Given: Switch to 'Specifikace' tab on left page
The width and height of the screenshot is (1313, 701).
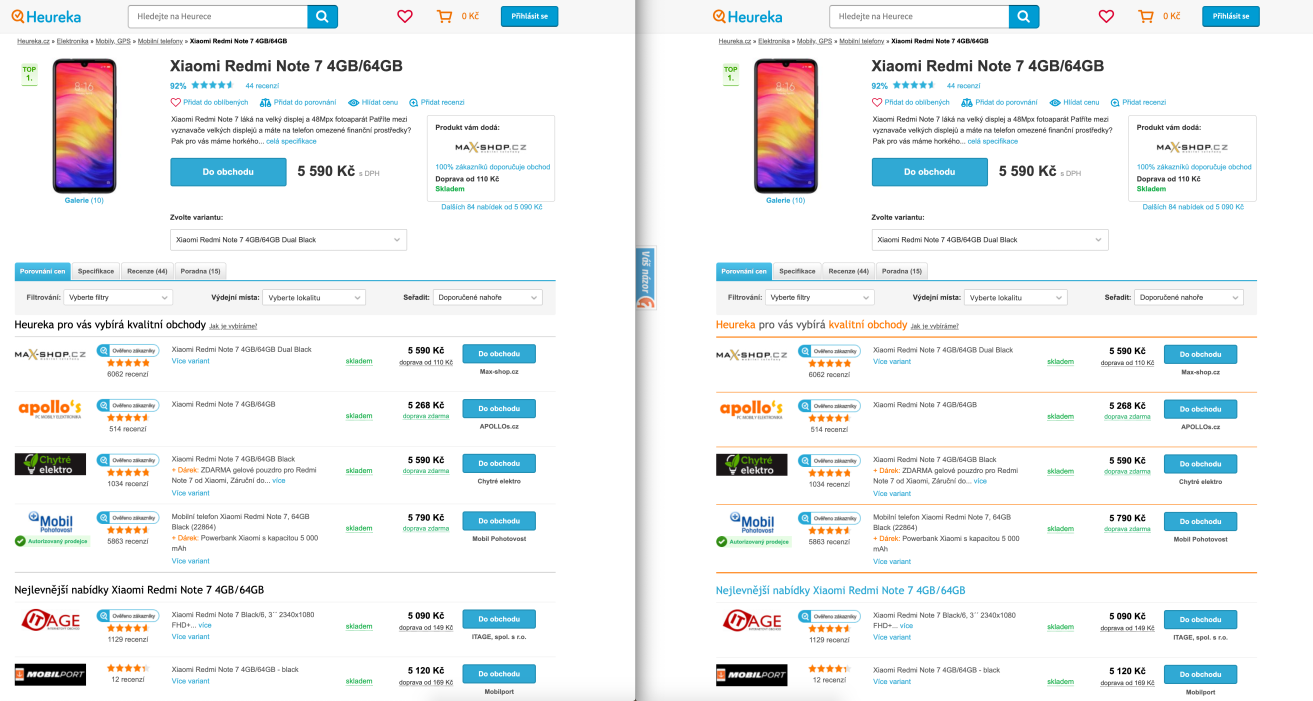Looking at the screenshot, I should [96, 271].
